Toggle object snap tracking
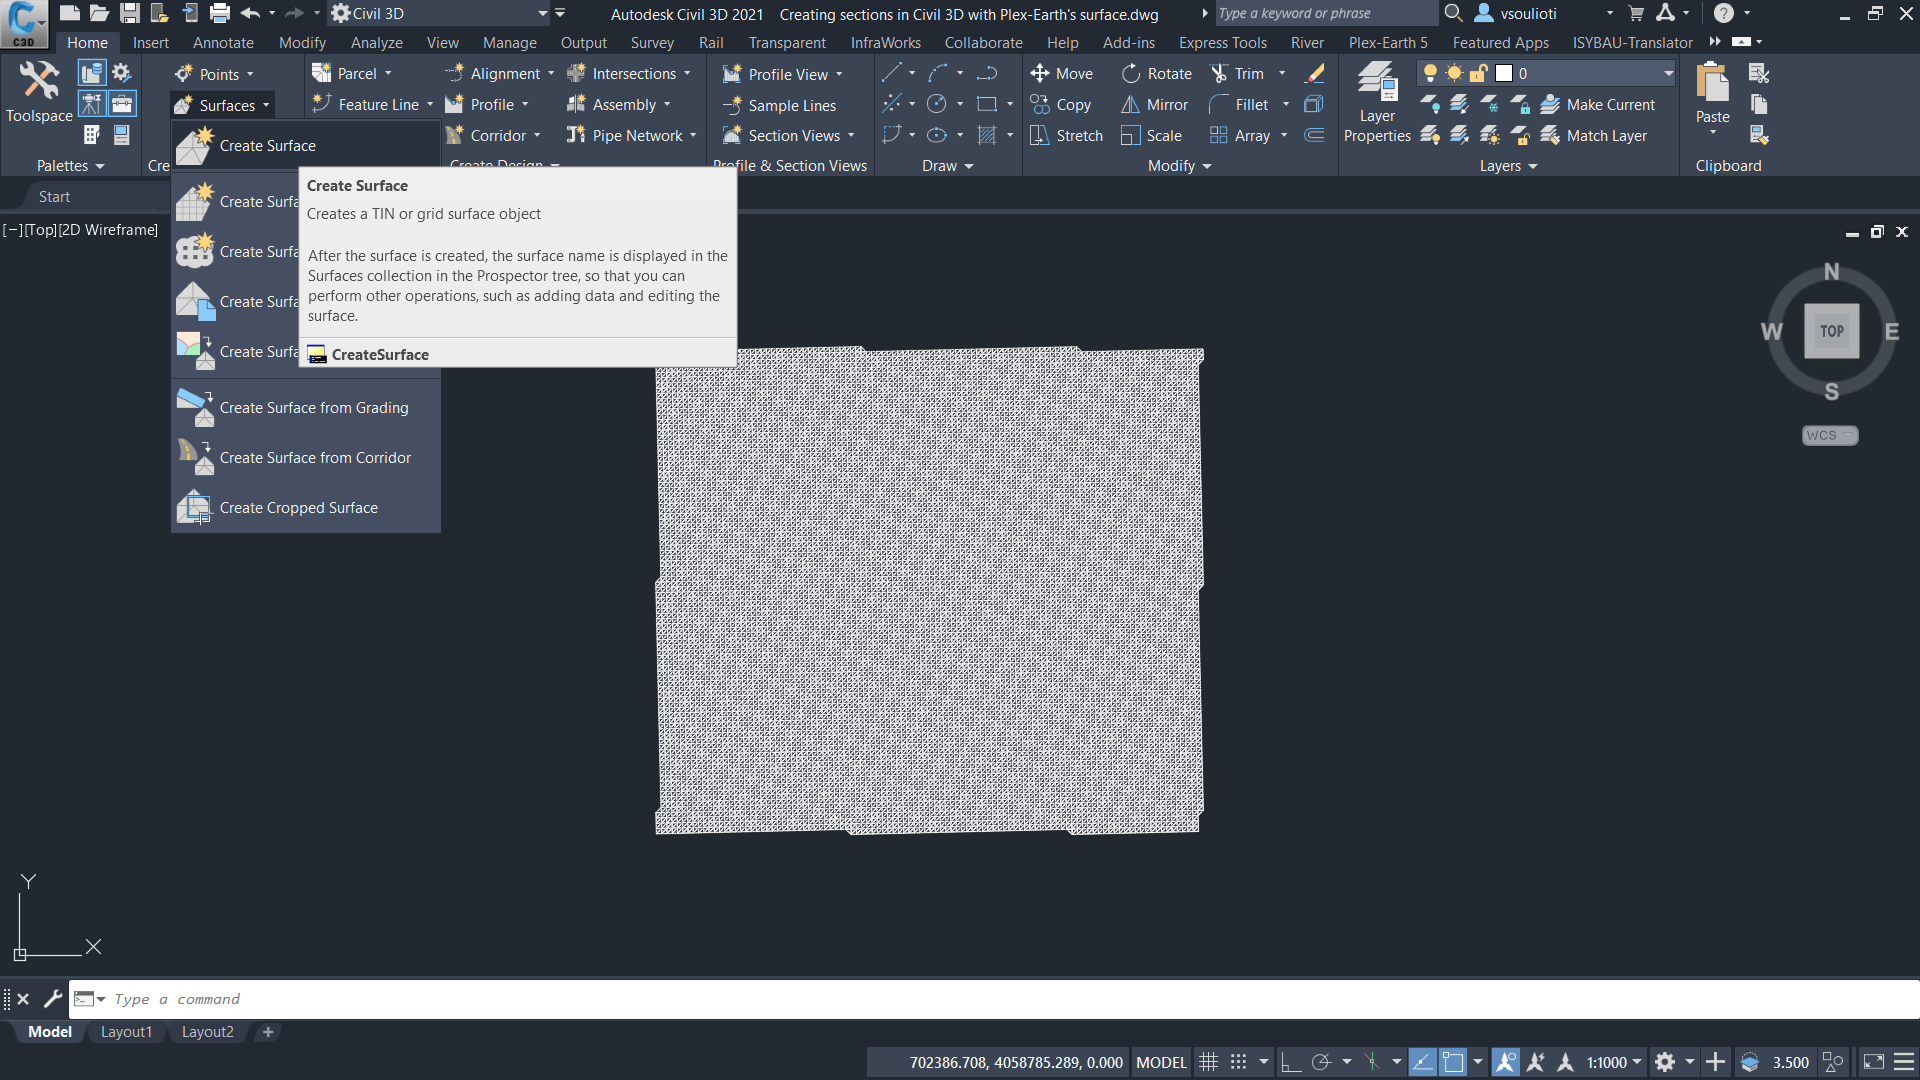Image resolution: width=1920 pixels, height=1080 pixels. [x=1422, y=1062]
